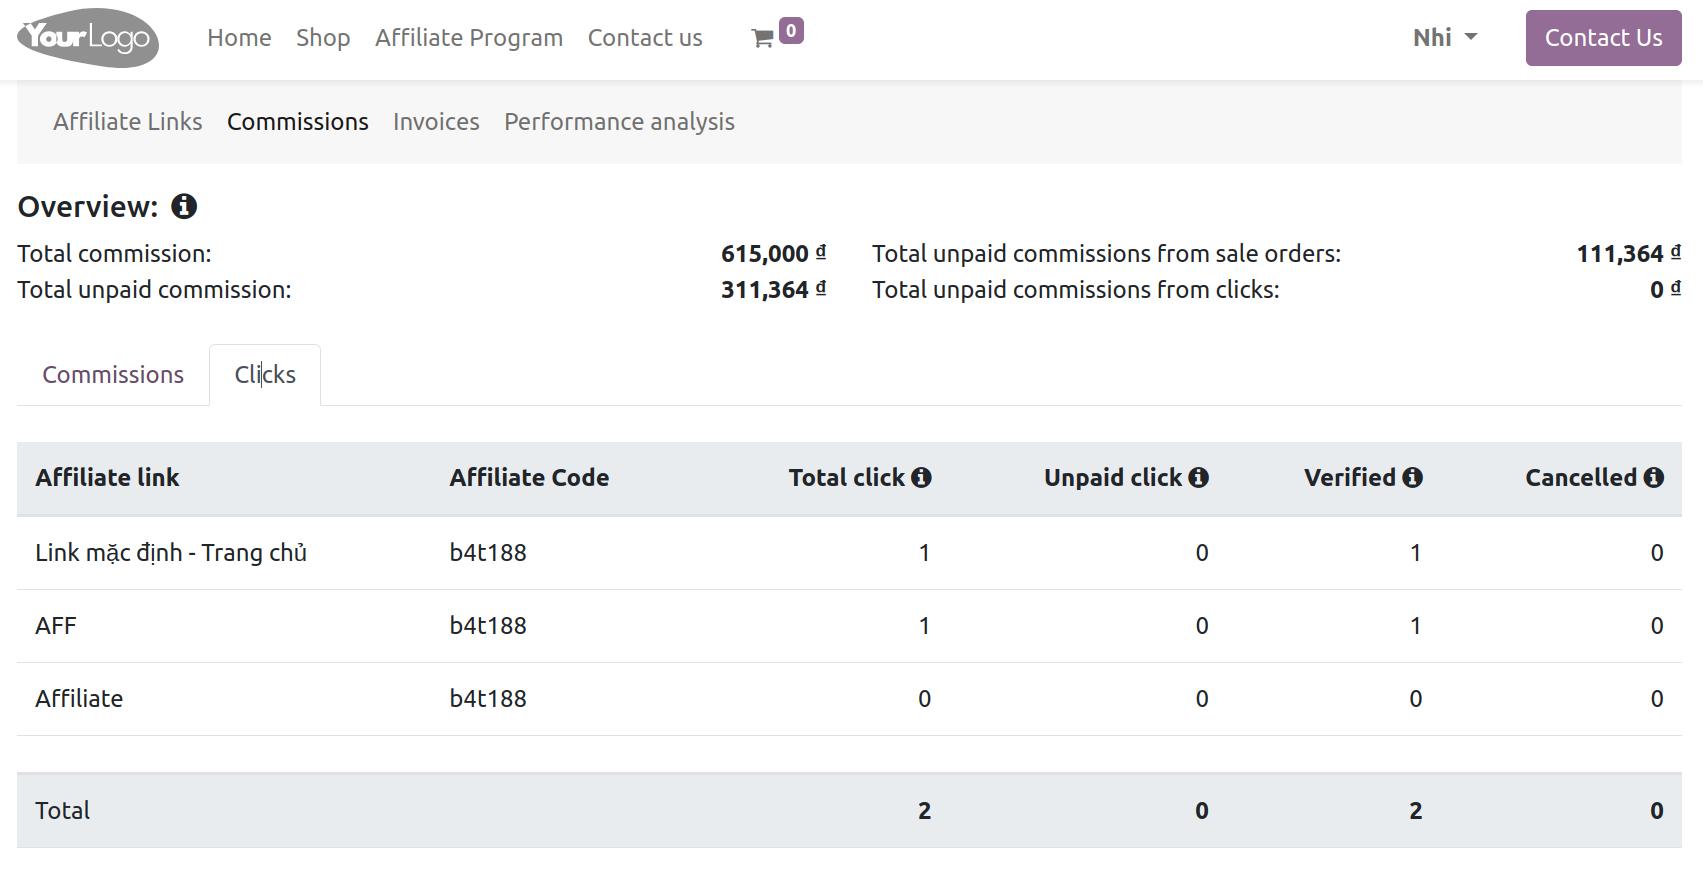Open Performance analysis section
Viewport: 1703px width, 870px height.
619,122
